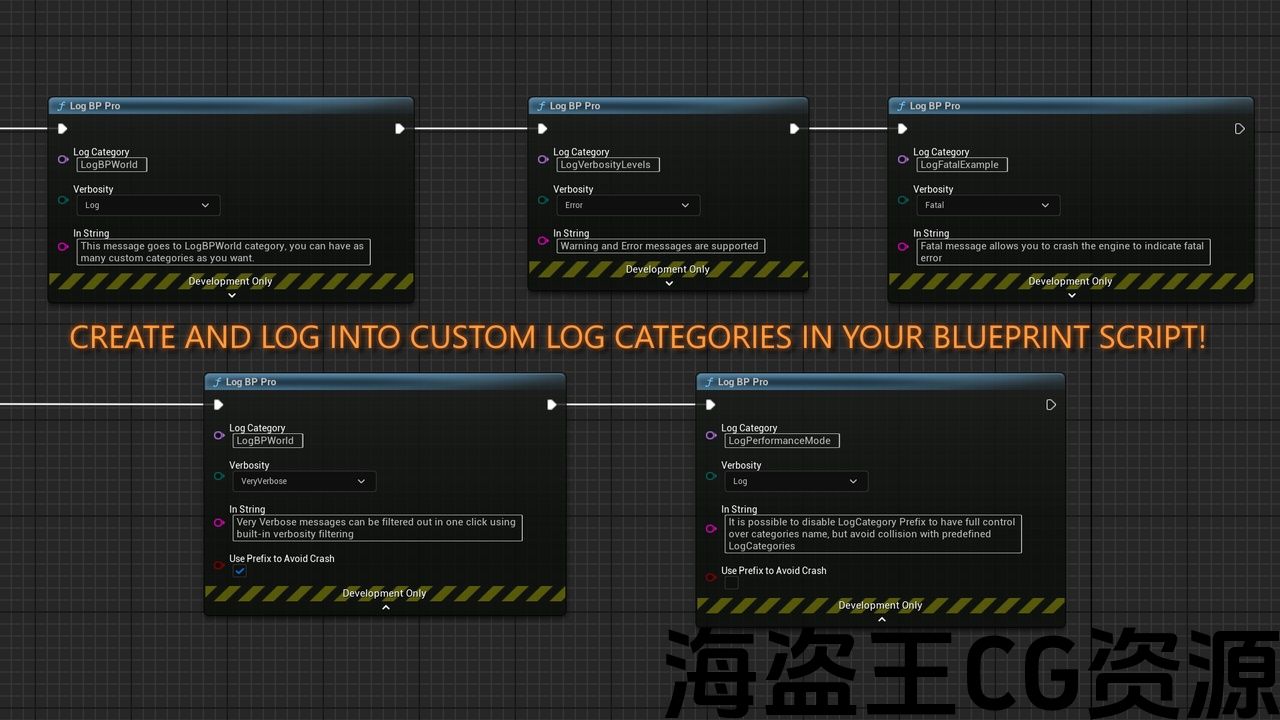
Task: Collapse the LogPerformanceMode node's advanced pins
Action: (x=881, y=619)
